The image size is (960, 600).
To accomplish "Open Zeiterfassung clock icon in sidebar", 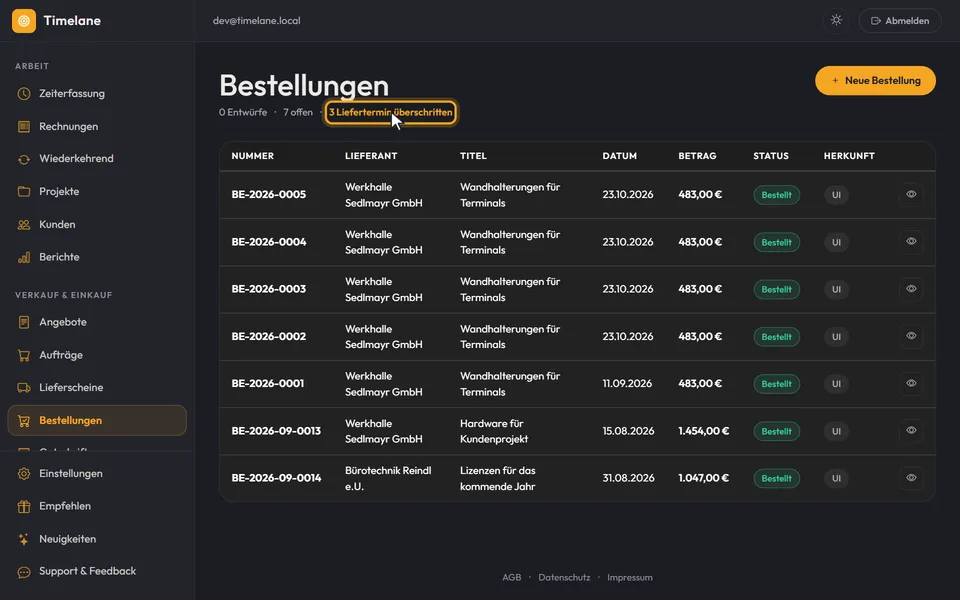I will (24, 94).
